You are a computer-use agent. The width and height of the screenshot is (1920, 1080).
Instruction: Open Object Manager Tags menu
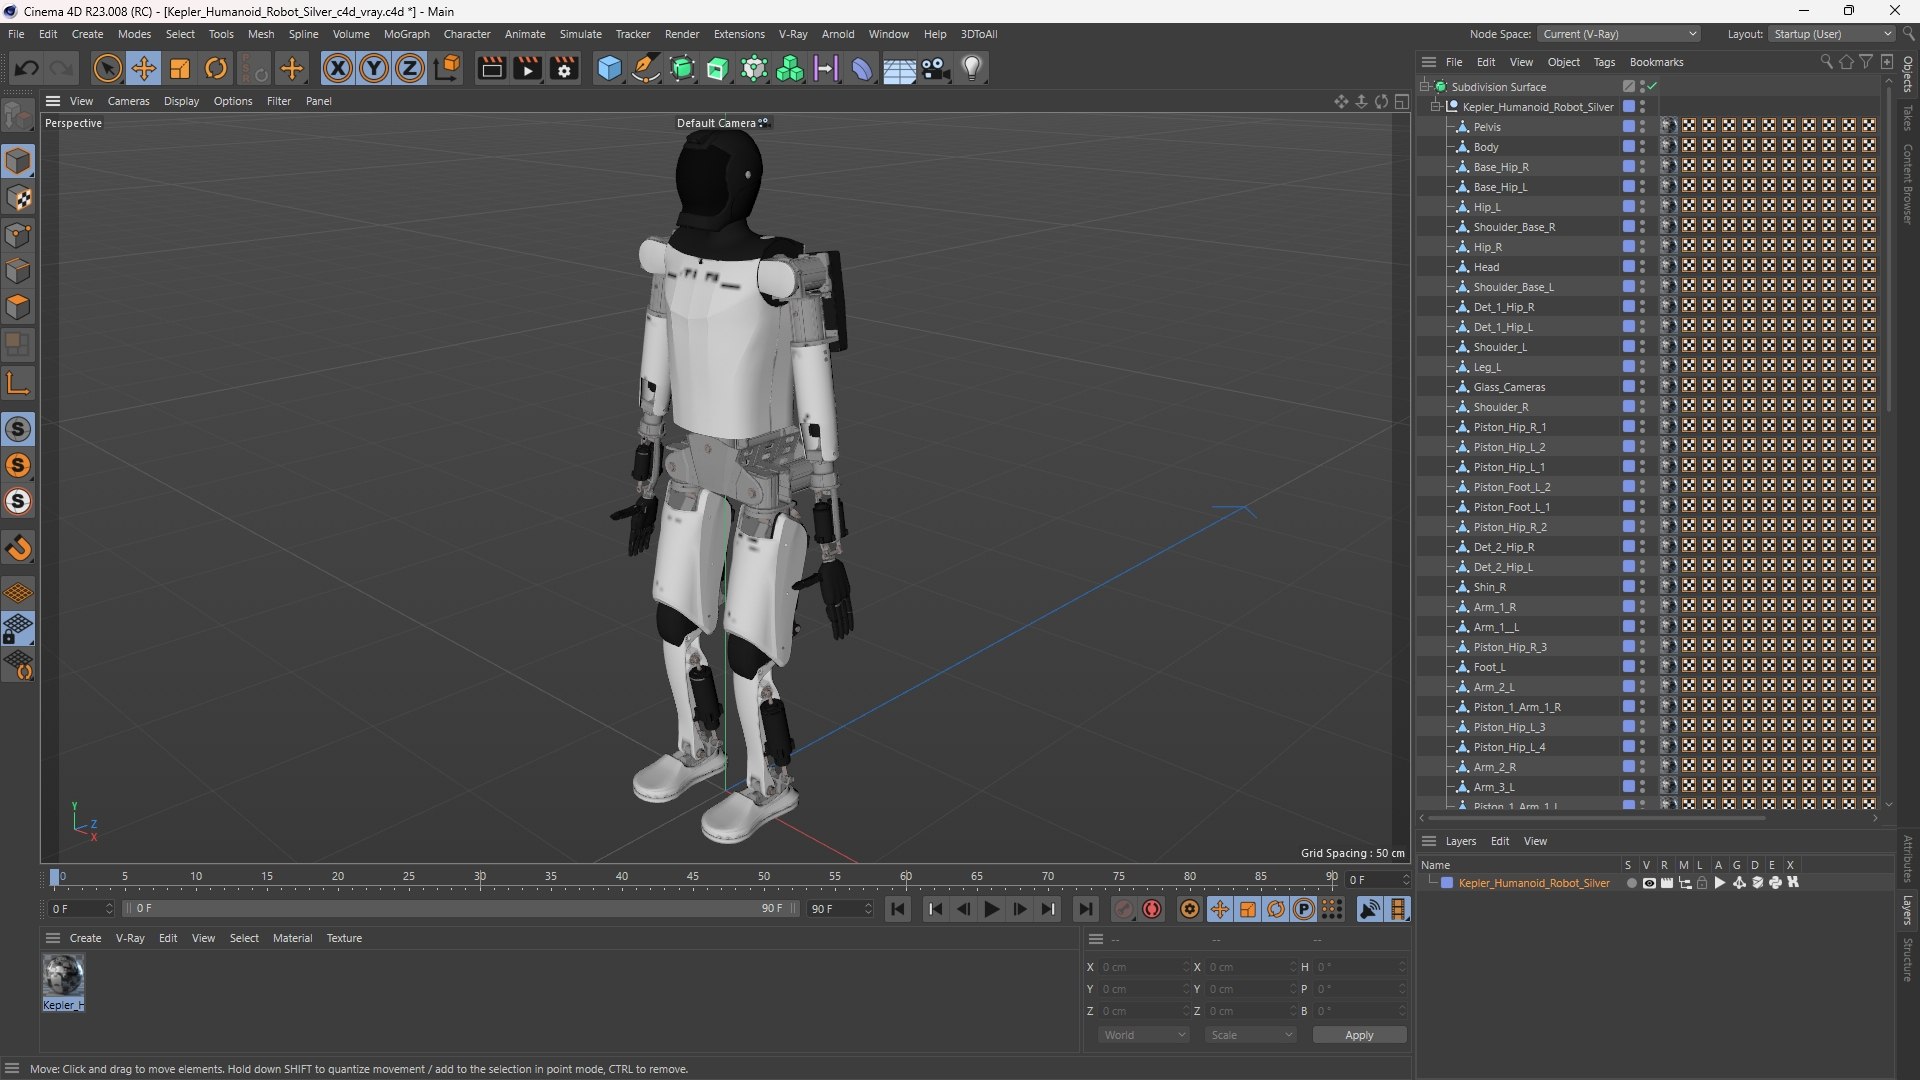[1604, 62]
